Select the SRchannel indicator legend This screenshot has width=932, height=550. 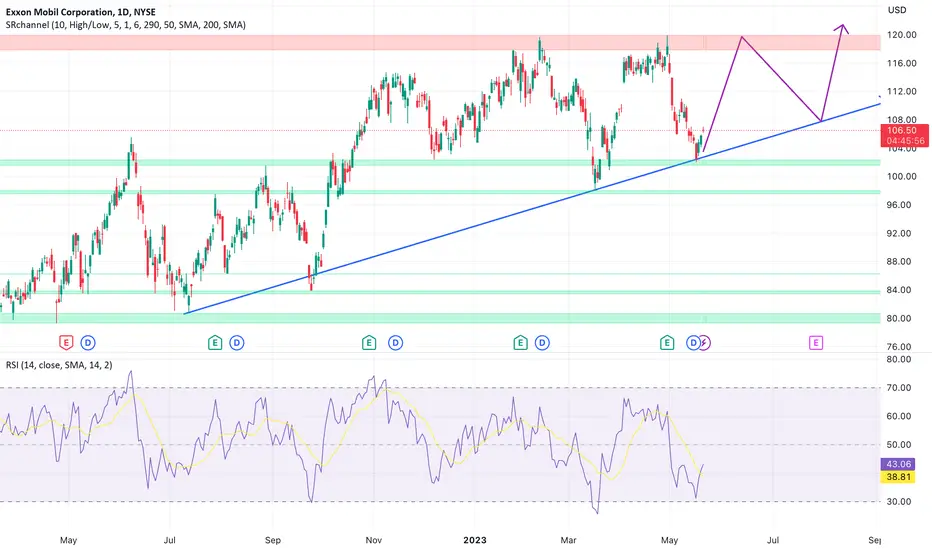coord(125,25)
